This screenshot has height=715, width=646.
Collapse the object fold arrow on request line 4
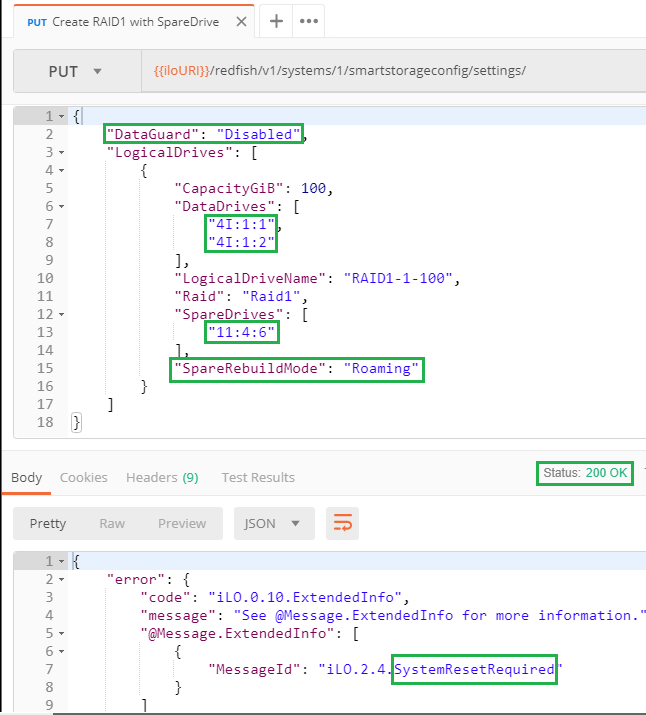[62, 171]
